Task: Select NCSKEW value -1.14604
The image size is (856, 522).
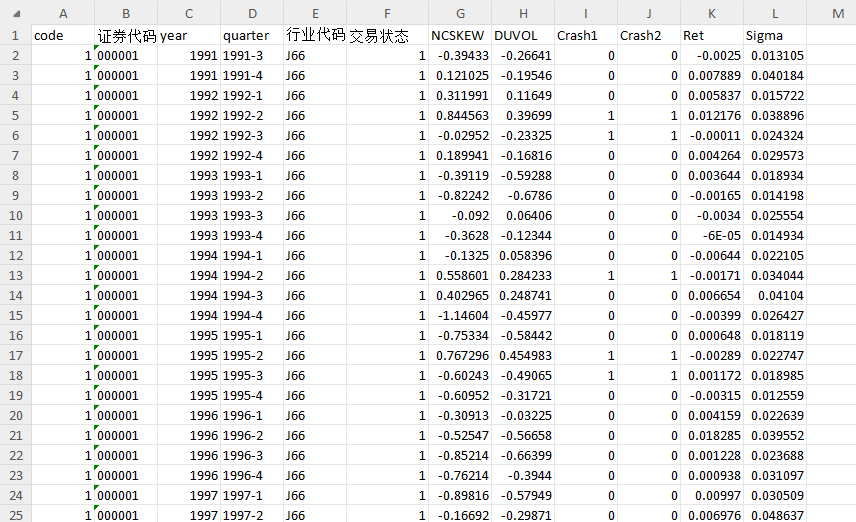Action: pyautogui.click(x=460, y=316)
